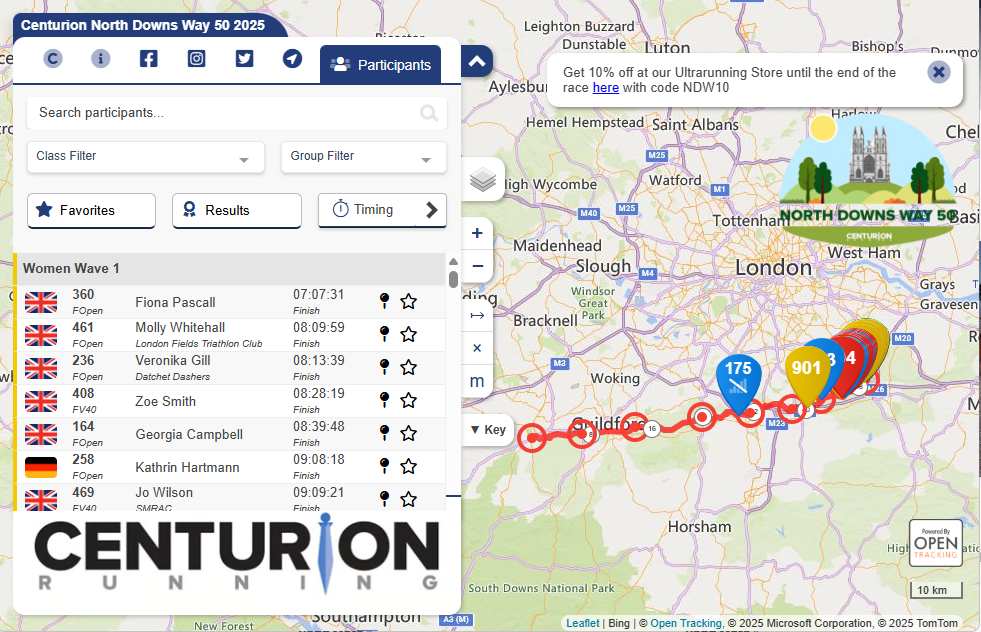Screen dimensions: 981x632
Task: Click the participant list scrollbar thumb
Action: click(x=454, y=279)
